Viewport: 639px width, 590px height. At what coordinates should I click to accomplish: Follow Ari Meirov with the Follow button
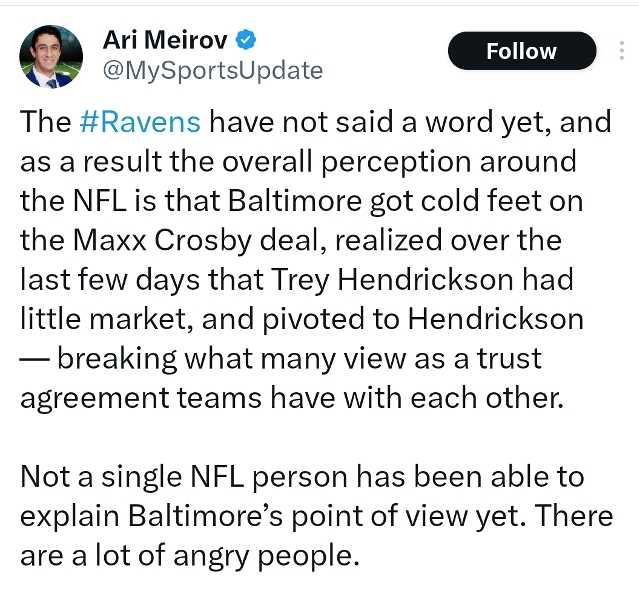pos(521,51)
